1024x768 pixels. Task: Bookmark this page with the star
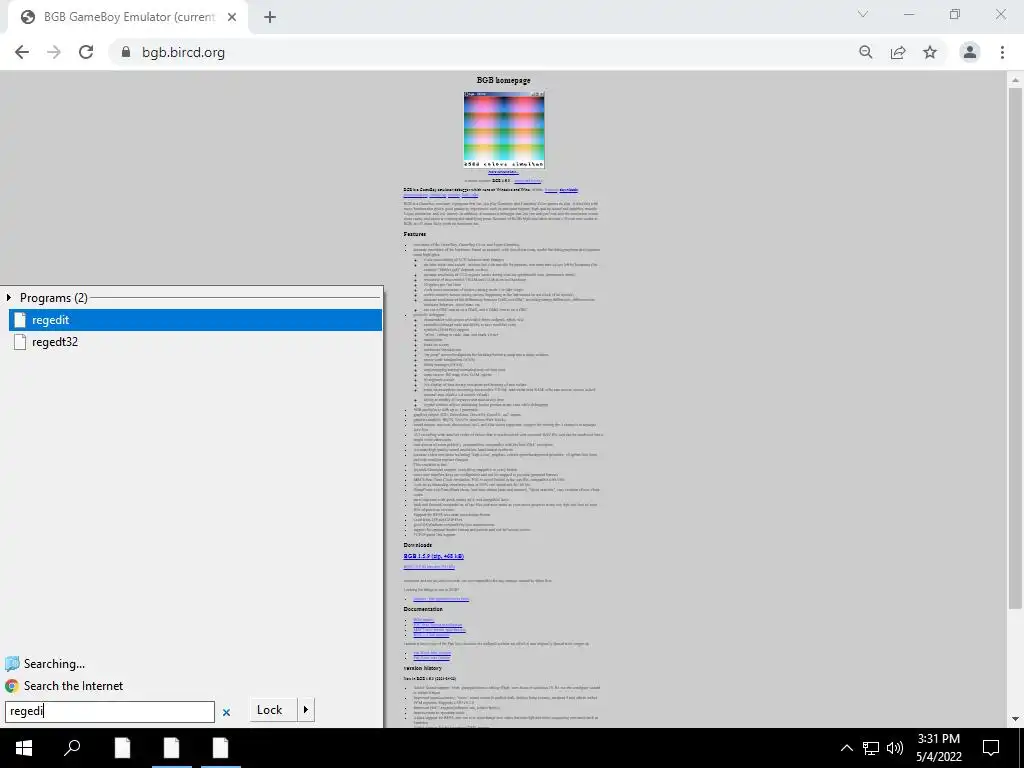(930, 52)
